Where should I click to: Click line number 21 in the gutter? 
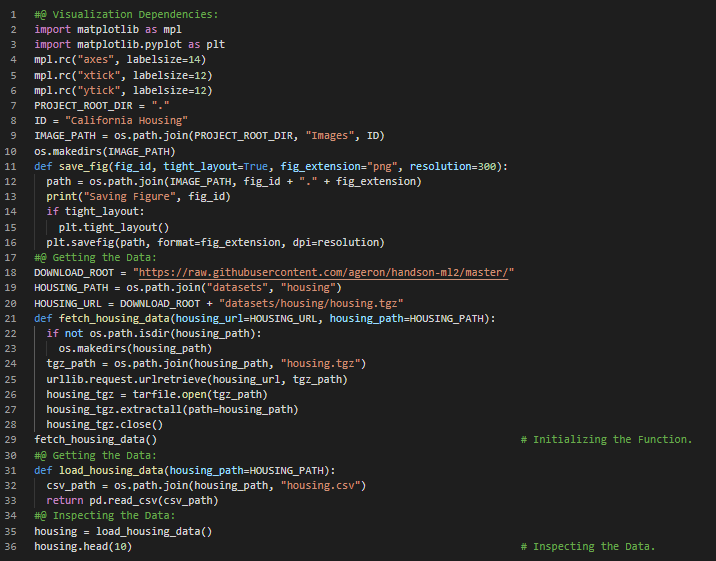11,318
